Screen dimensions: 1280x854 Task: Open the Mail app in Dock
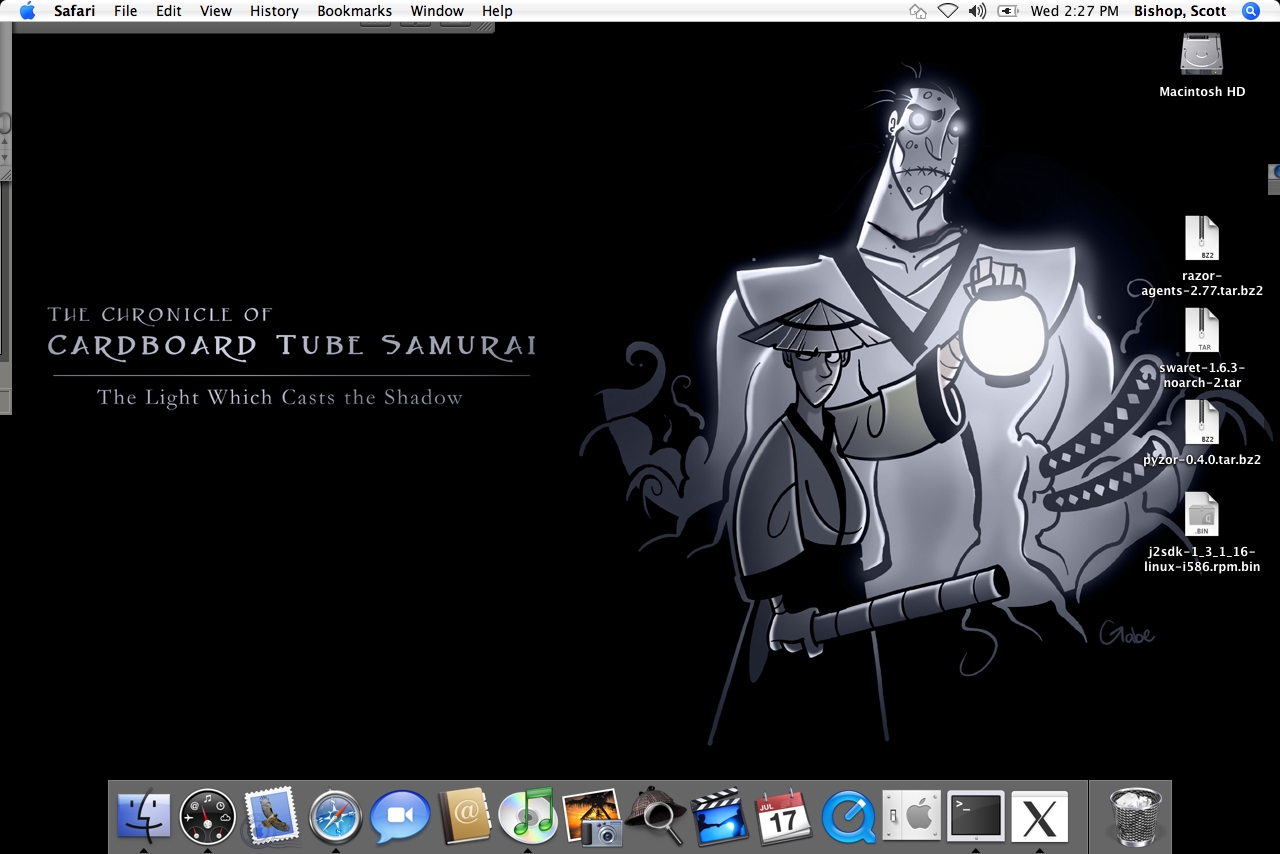coord(271,816)
